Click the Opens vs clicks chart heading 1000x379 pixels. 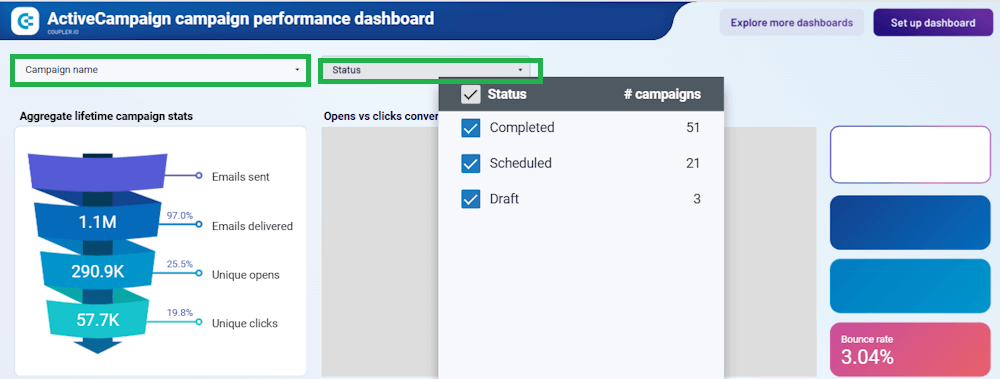pos(381,116)
